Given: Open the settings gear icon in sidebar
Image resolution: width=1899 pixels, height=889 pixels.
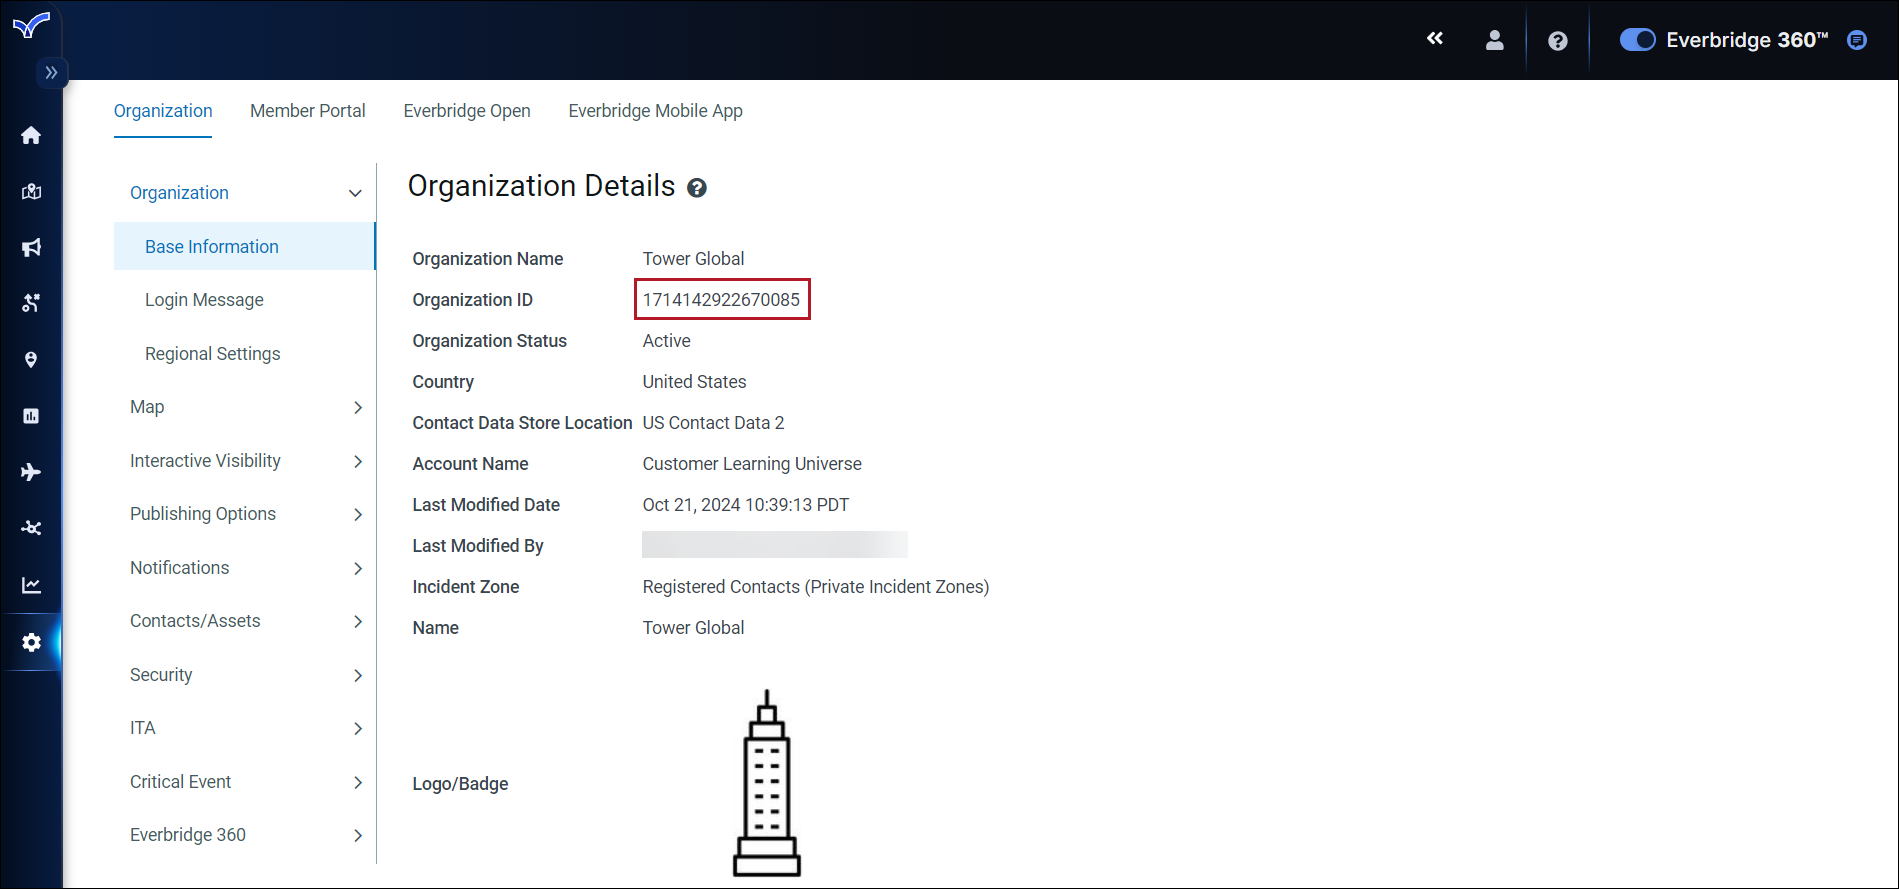Looking at the screenshot, I should (x=31, y=642).
